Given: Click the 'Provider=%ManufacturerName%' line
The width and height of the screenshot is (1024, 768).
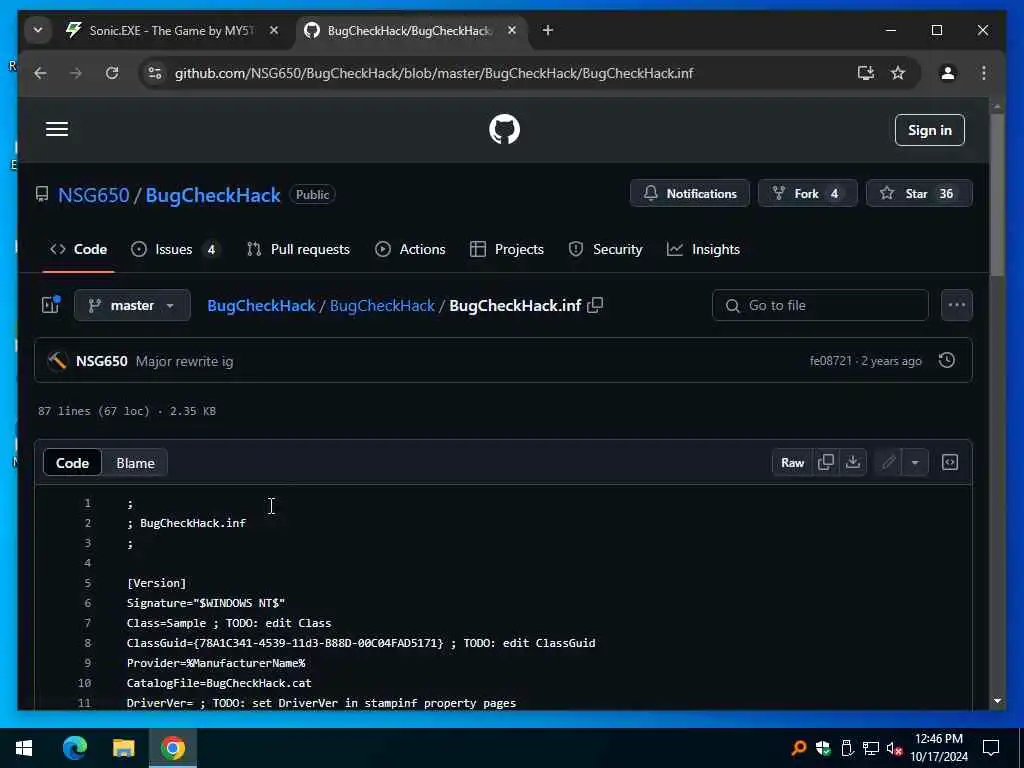Looking at the screenshot, I should [216, 663].
